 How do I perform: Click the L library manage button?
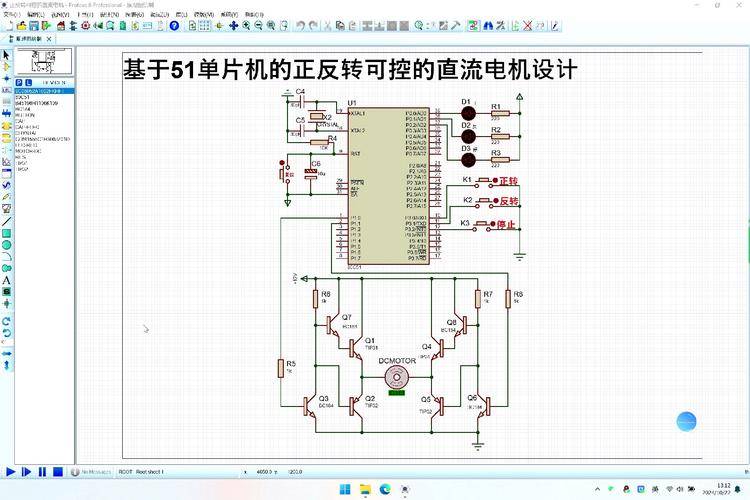(x=28, y=82)
